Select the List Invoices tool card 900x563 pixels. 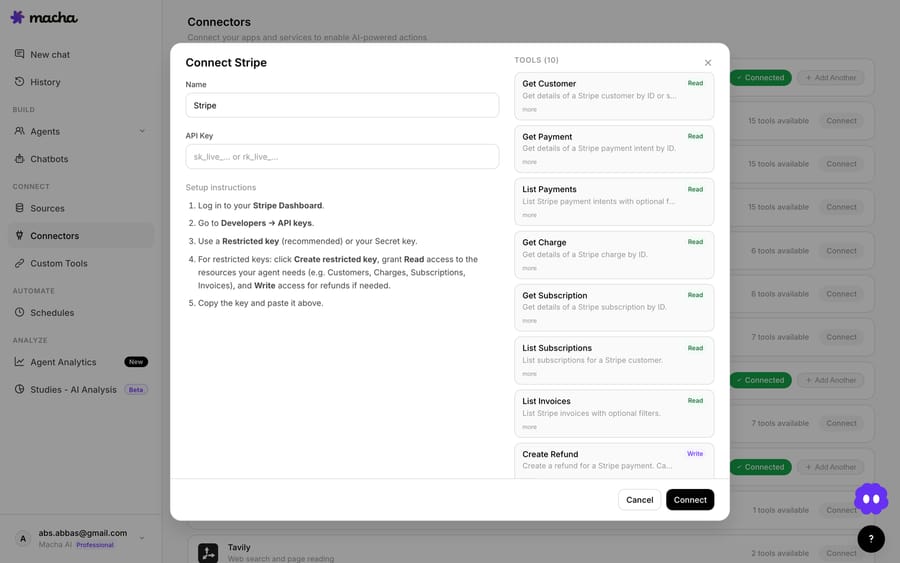614,414
